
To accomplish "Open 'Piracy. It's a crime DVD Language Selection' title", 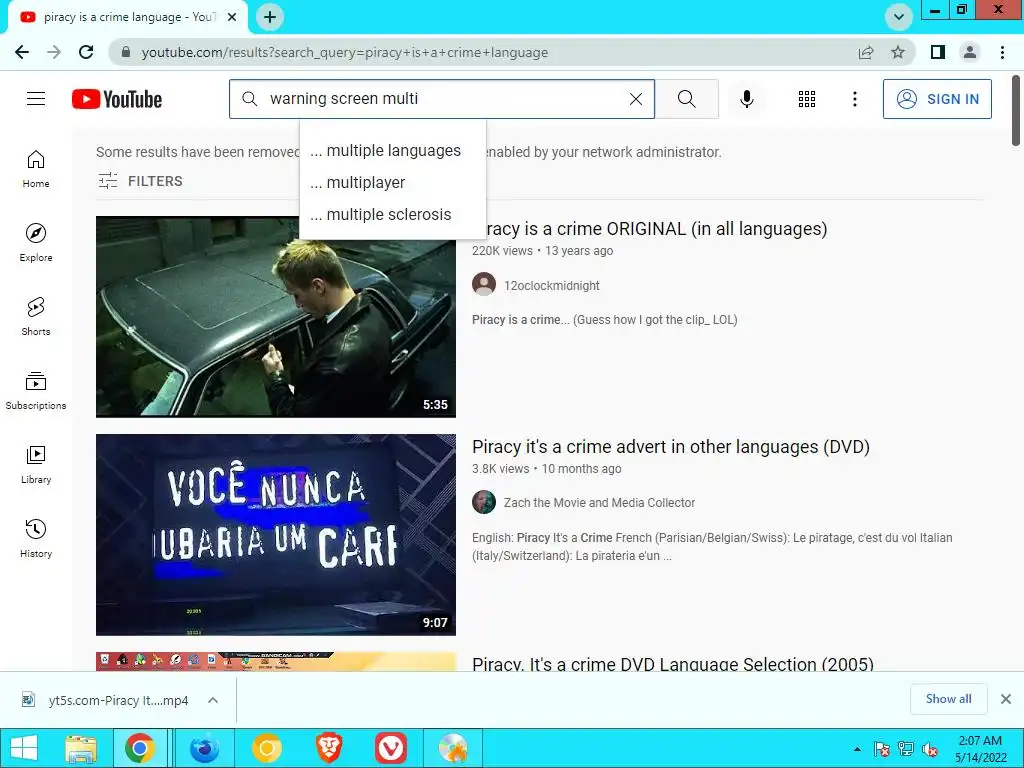I will point(673,664).
